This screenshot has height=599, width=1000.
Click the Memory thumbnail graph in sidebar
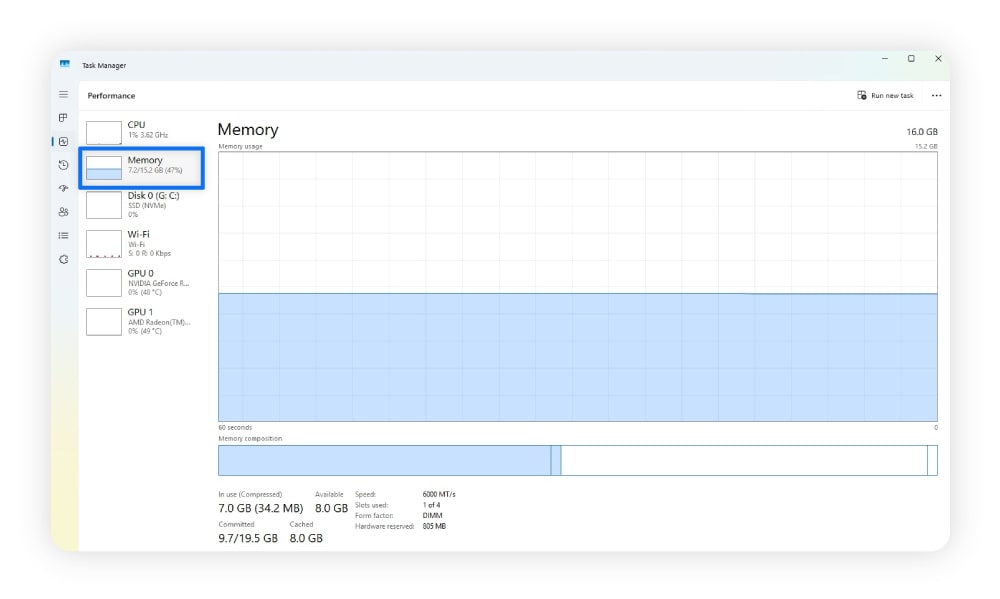pos(104,167)
